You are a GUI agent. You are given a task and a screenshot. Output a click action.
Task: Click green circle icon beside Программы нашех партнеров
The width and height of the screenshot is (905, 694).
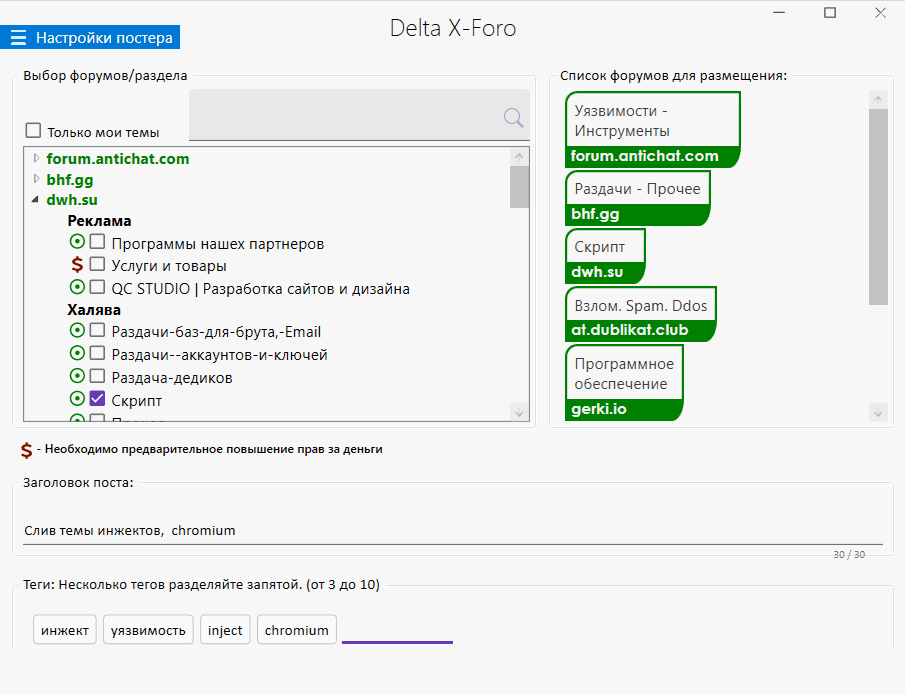77,242
